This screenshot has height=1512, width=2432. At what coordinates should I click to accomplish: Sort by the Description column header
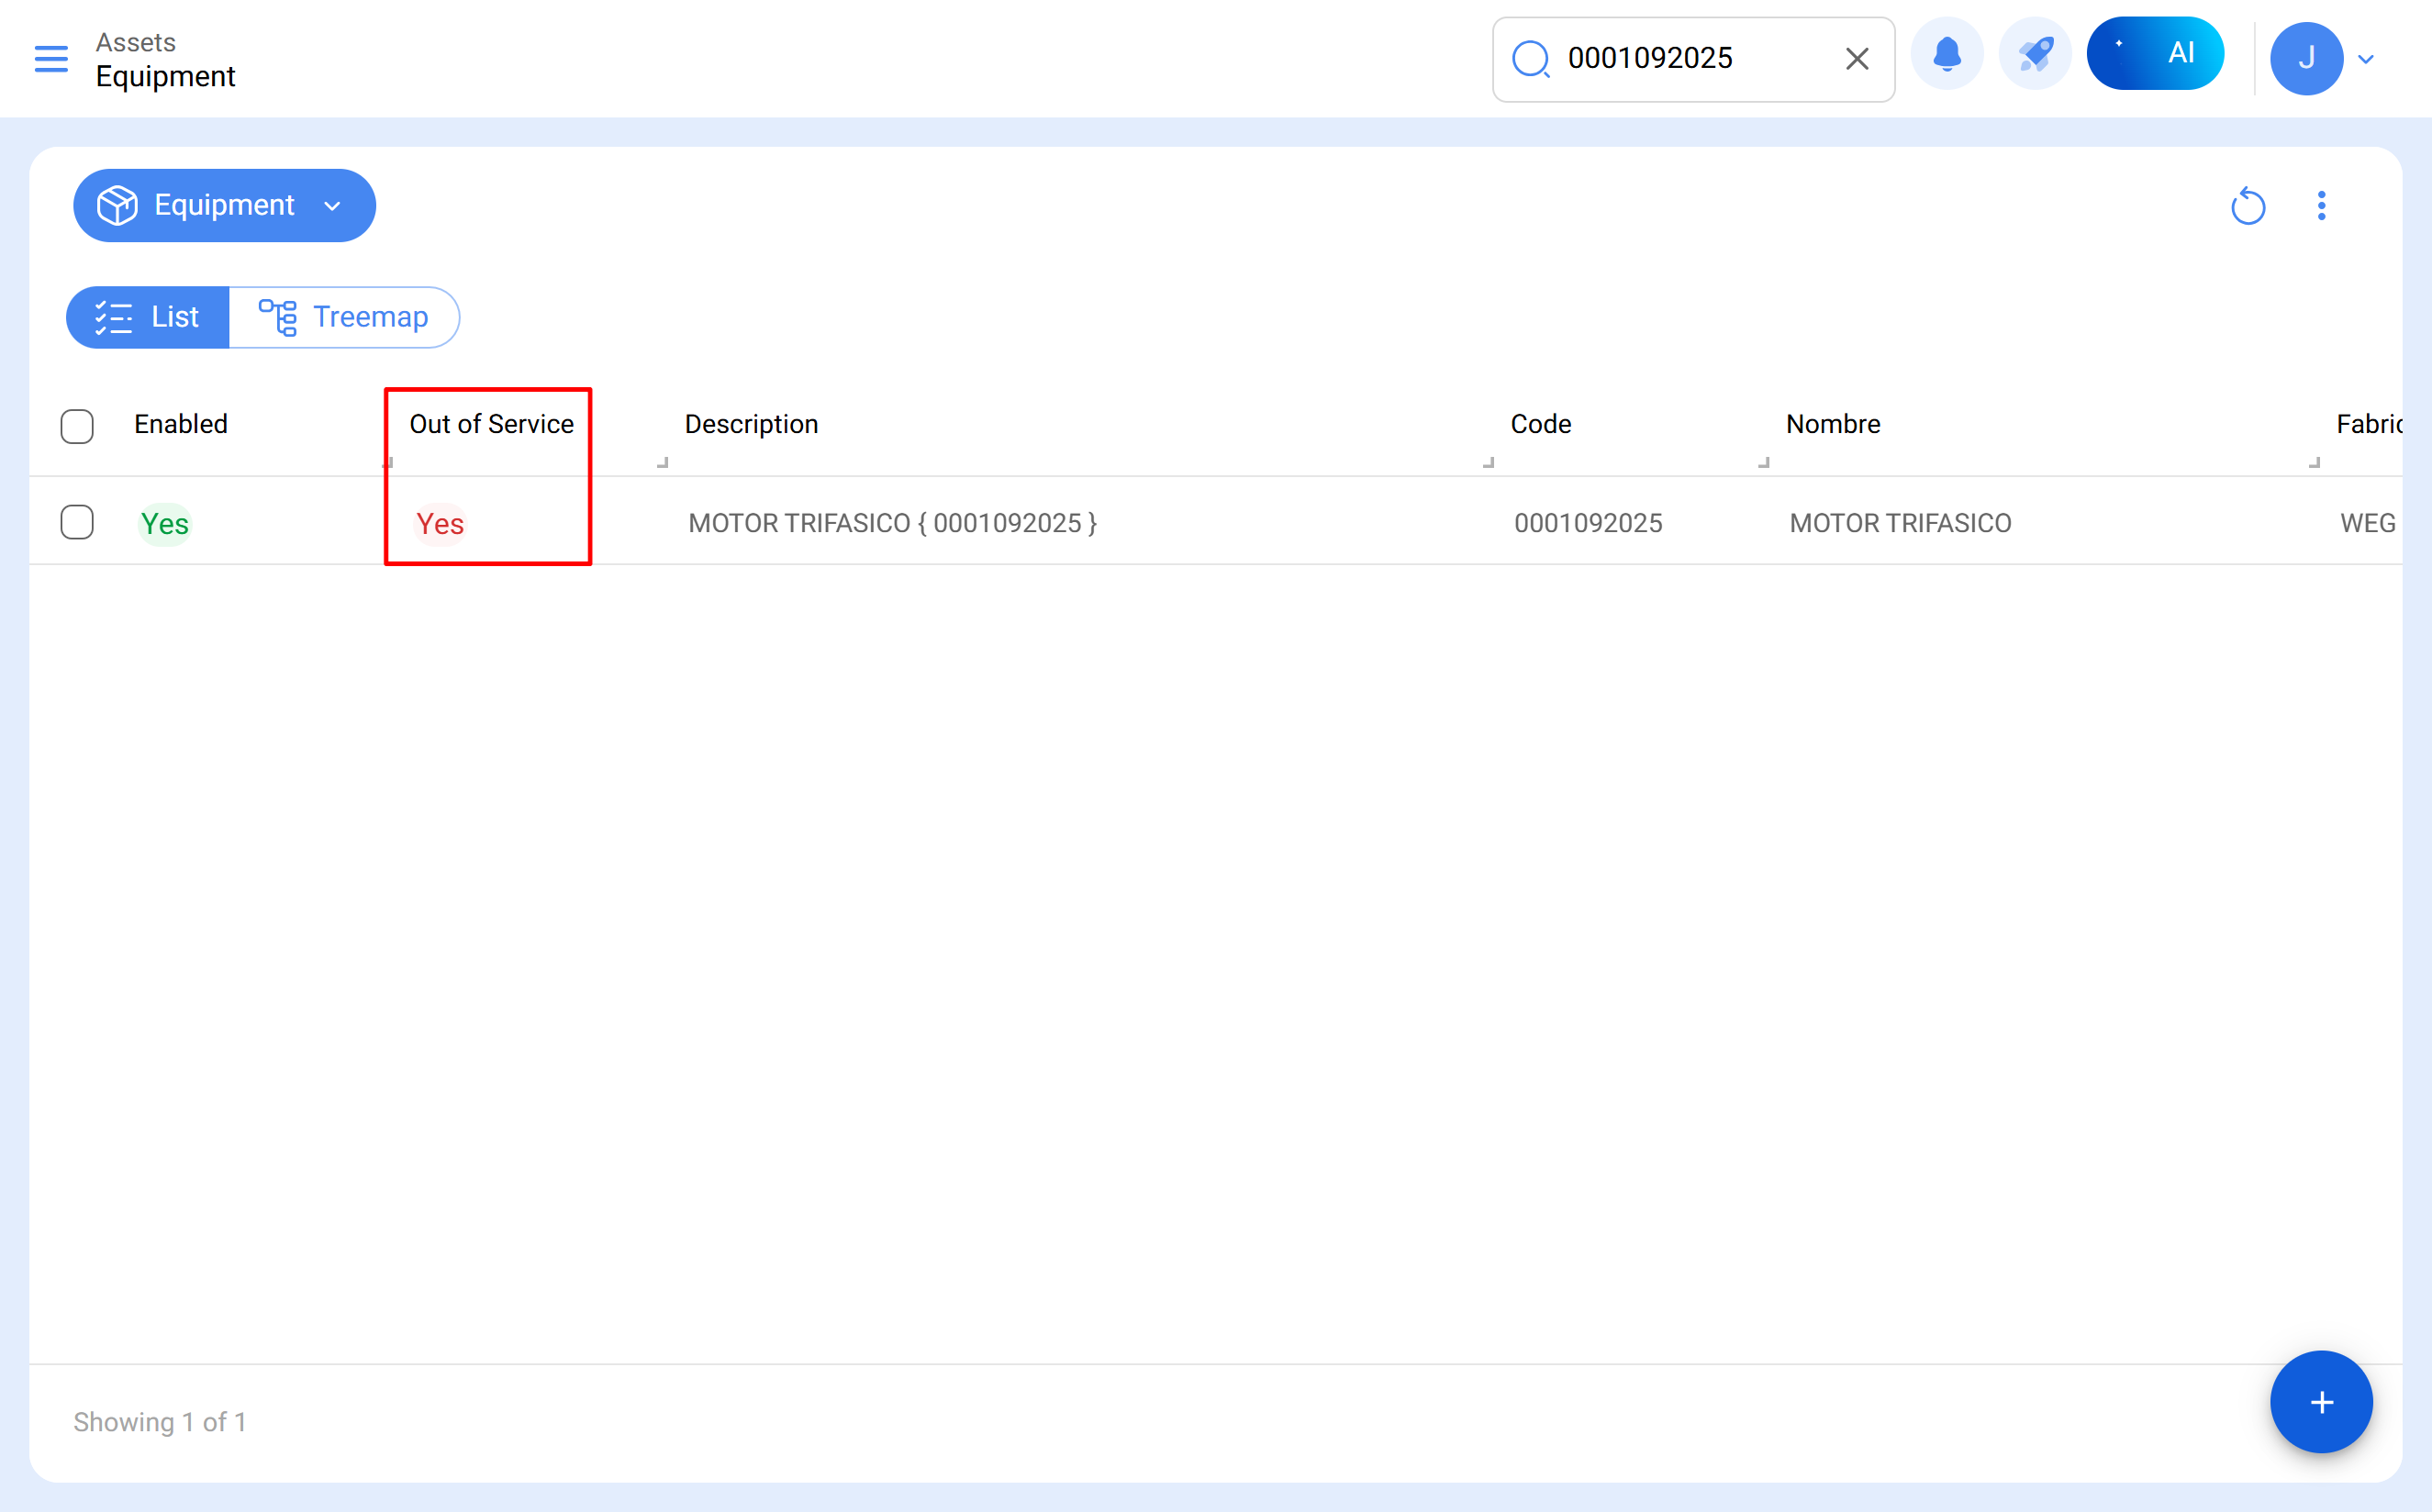[x=751, y=424]
